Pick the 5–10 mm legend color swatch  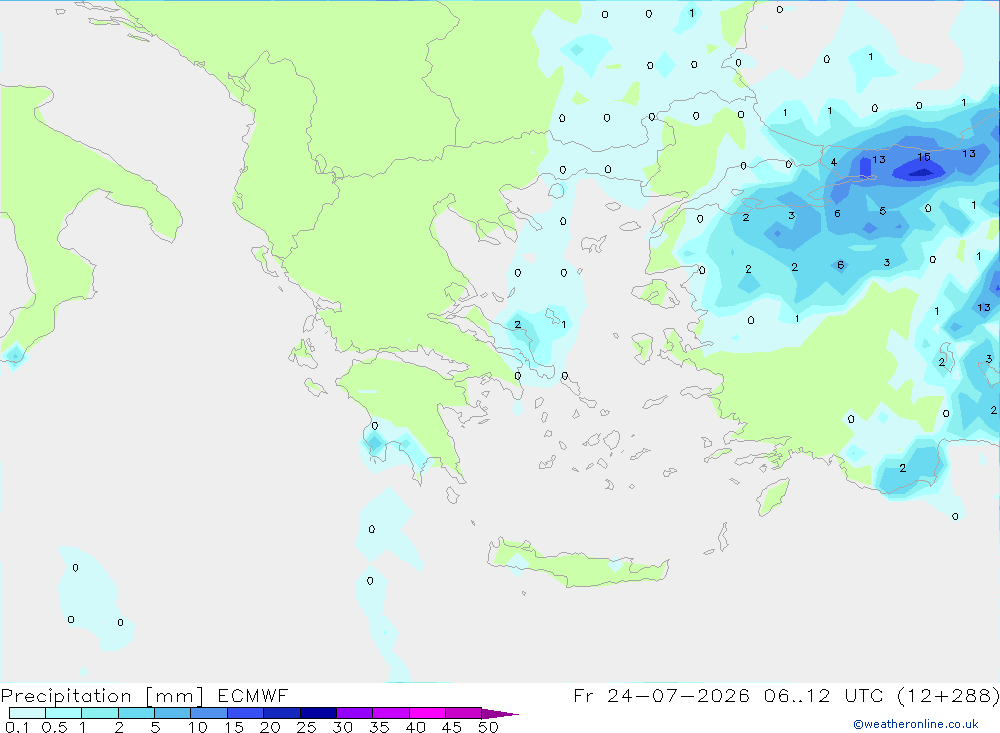(x=173, y=713)
